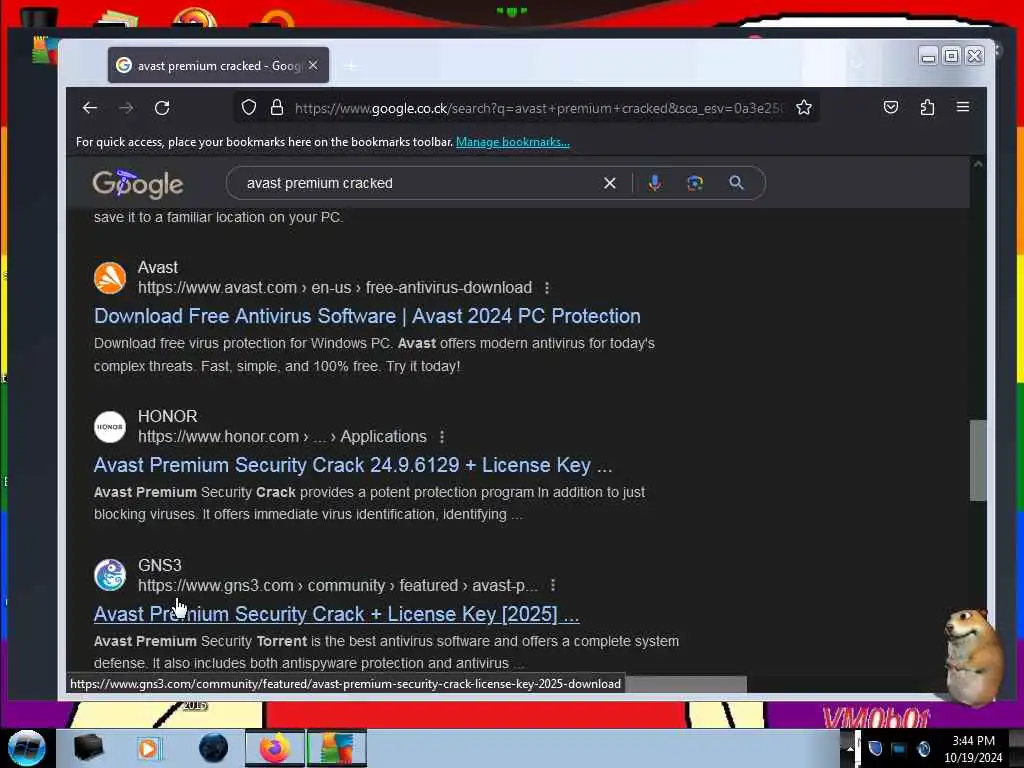Image resolution: width=1024 pixels, height=768 pixels.
Task: Go to Google logo homepage
Action: coord(138,184)
